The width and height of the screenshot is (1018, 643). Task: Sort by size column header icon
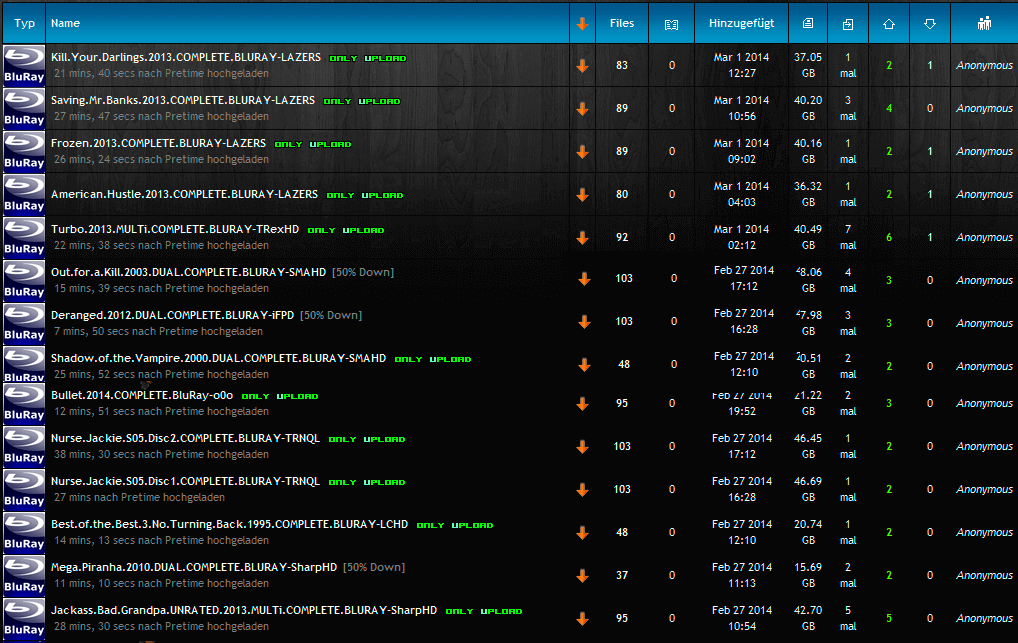(x=808, y=23)
